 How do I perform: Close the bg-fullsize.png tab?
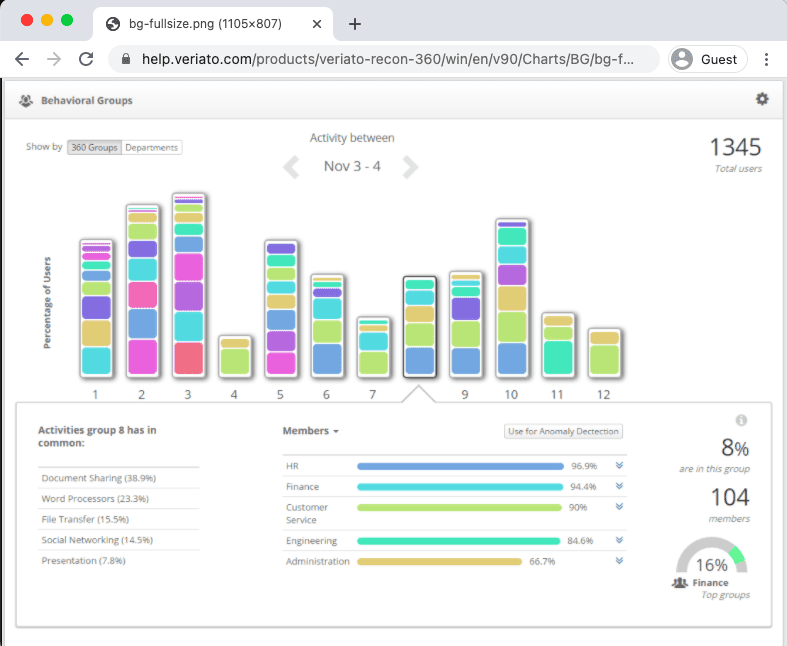coord(317,24)
